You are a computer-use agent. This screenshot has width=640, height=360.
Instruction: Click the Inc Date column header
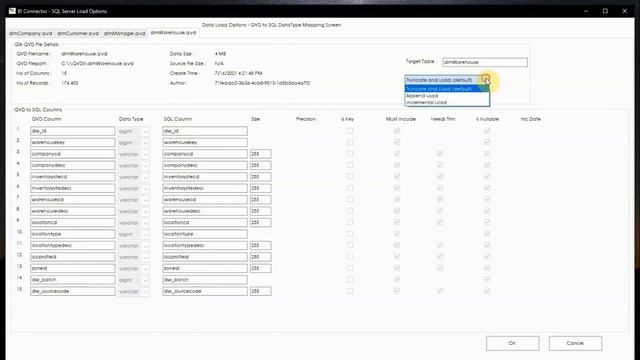pyautogui.click(x=531, y=119)
